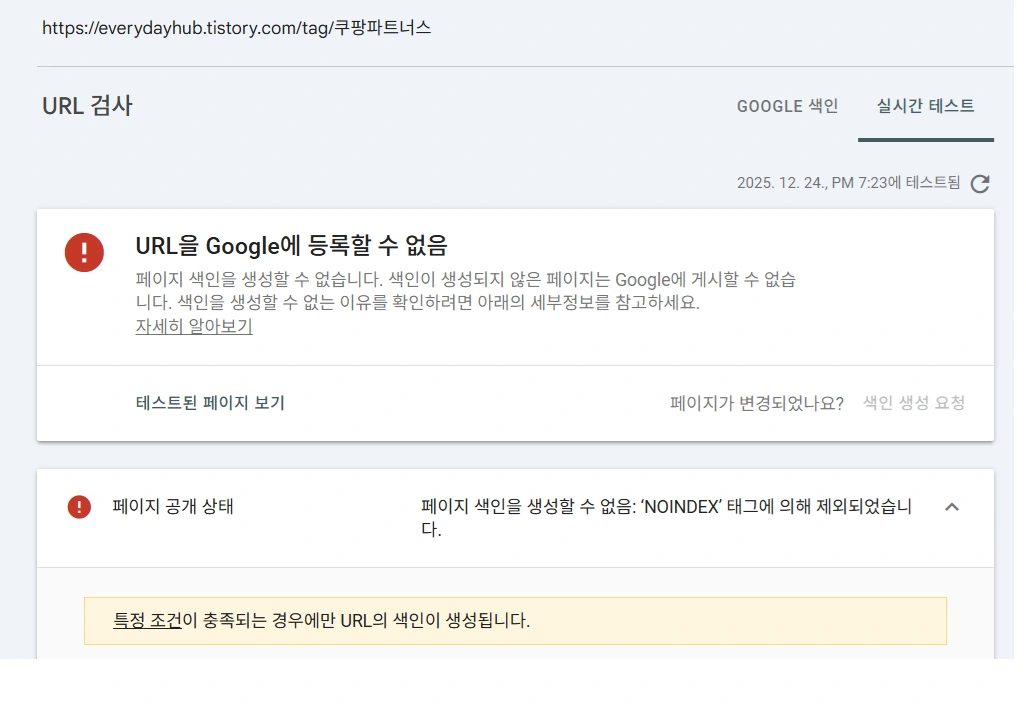Click the underline indicator beneath the 실시간 테스트 tab
The width and height of the screenshot is (1026, 709).
pyautogui.click(x=925, y=140)
